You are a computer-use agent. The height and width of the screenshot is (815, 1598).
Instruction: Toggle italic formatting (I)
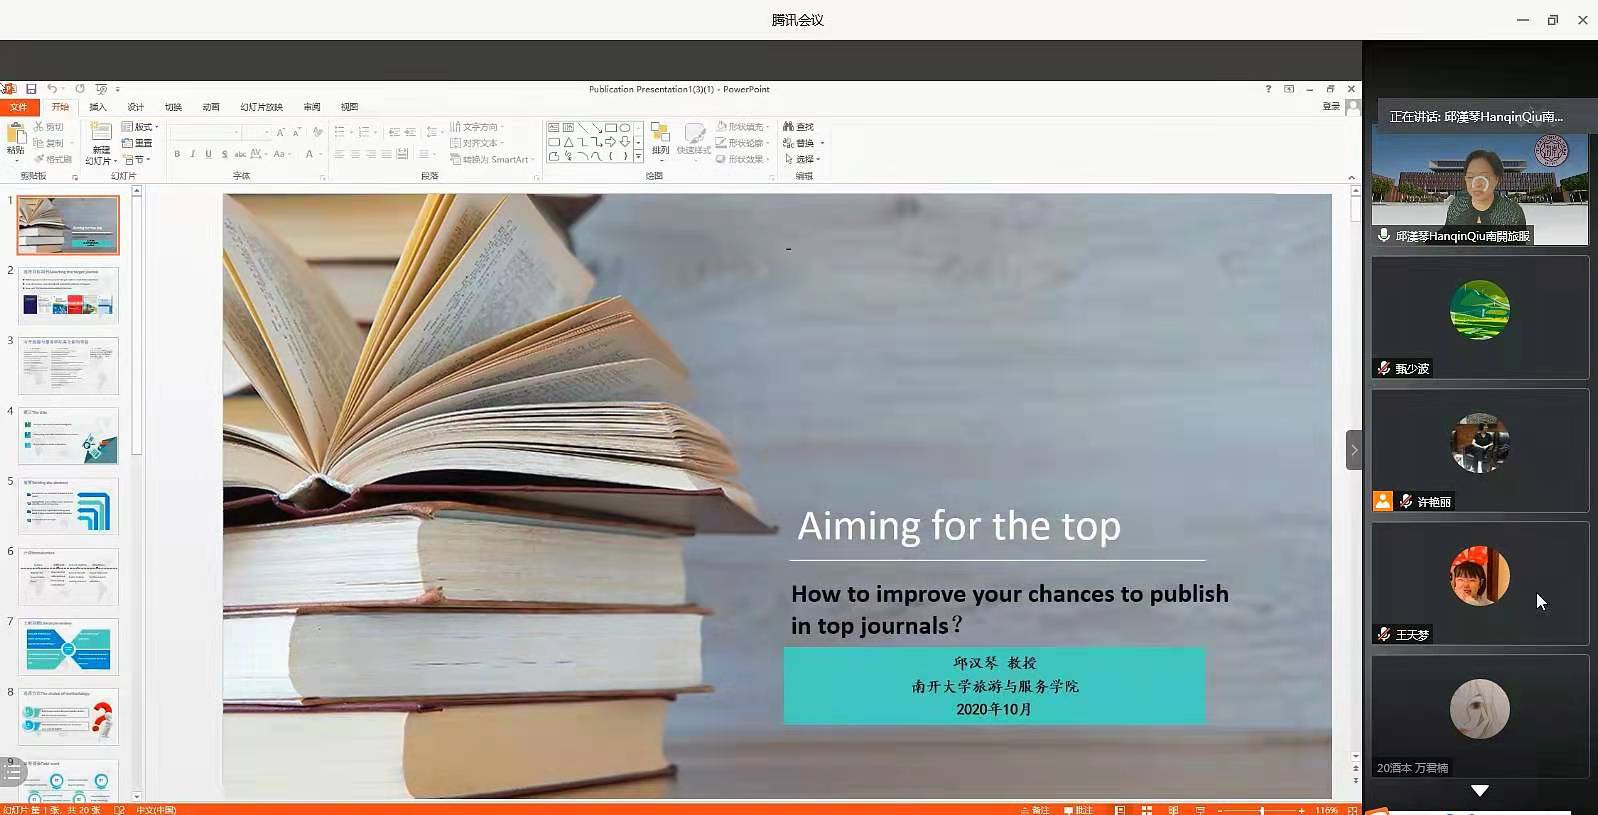pyautogui.click(x=192, y=154)
